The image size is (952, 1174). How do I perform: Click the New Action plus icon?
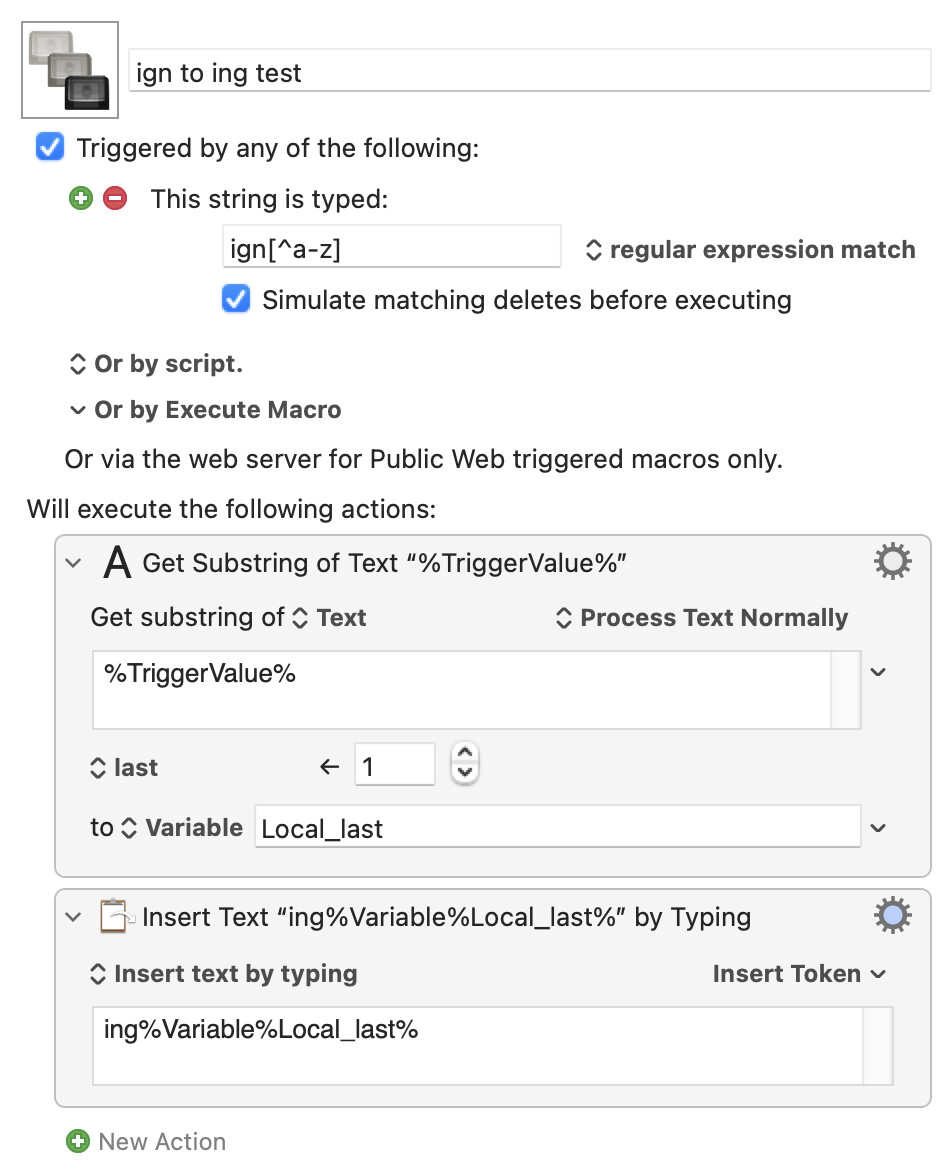[78, 1141]
